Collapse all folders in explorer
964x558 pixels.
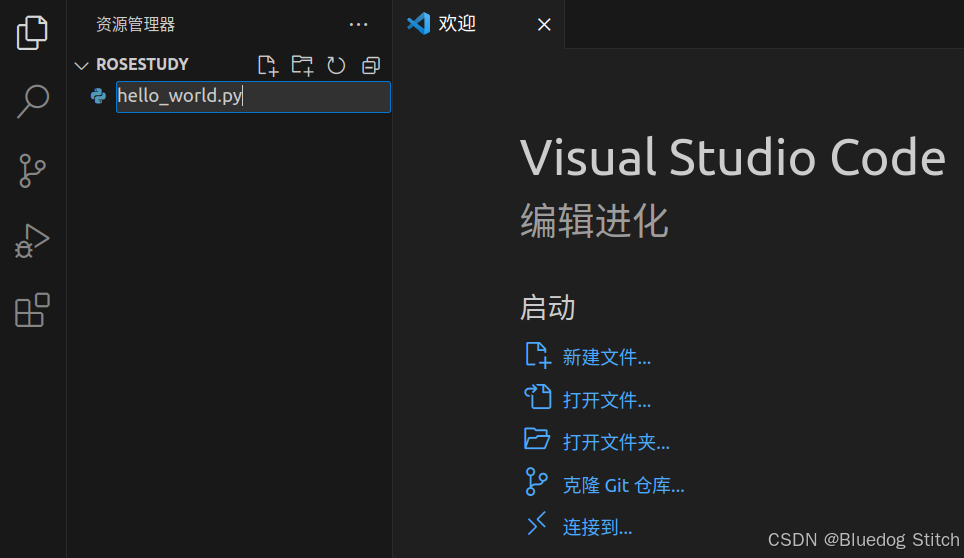pyautogui.click(x=371, y=65)
